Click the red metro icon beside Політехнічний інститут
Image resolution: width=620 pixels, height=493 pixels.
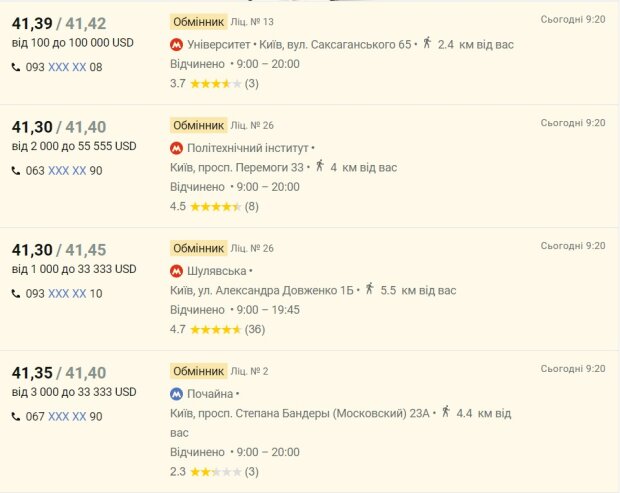click(177, 148)
